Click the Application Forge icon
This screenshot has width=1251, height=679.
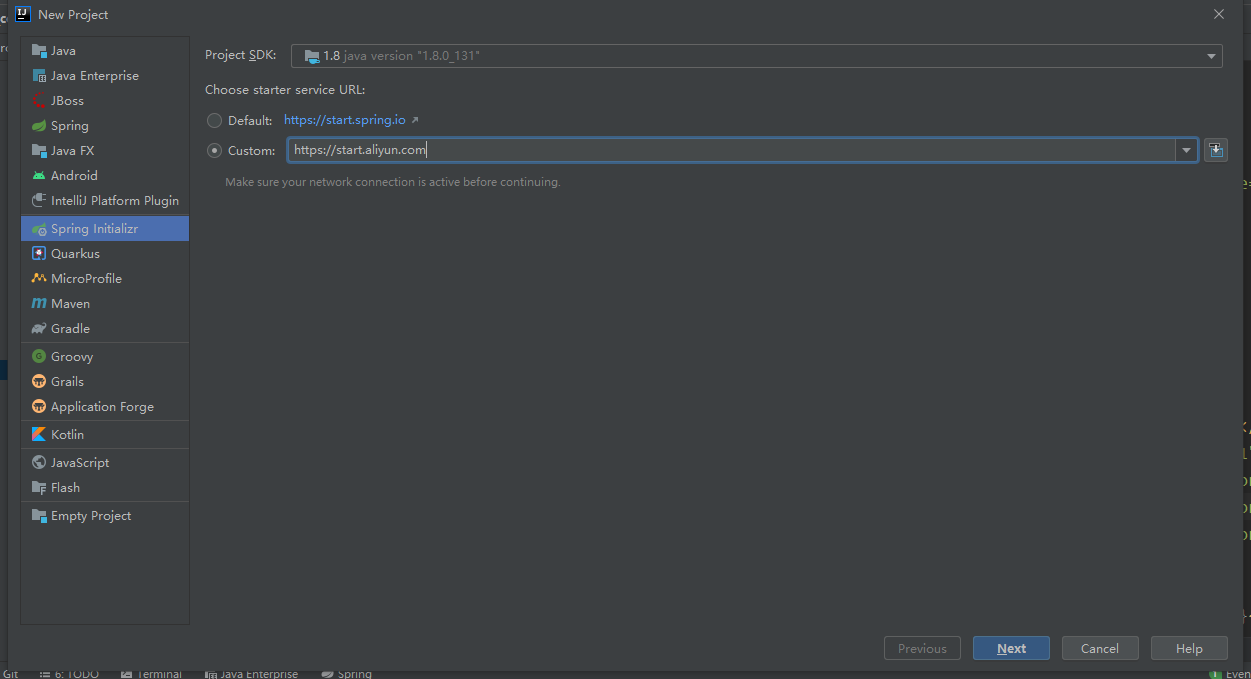coord(39,406)
